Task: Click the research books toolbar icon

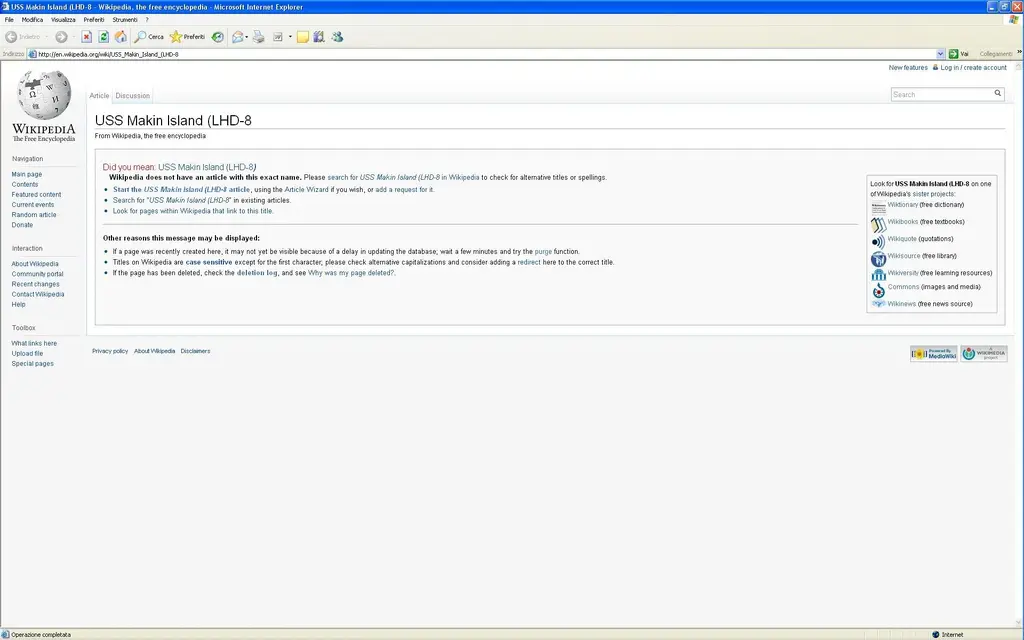Action: (319, 37)
